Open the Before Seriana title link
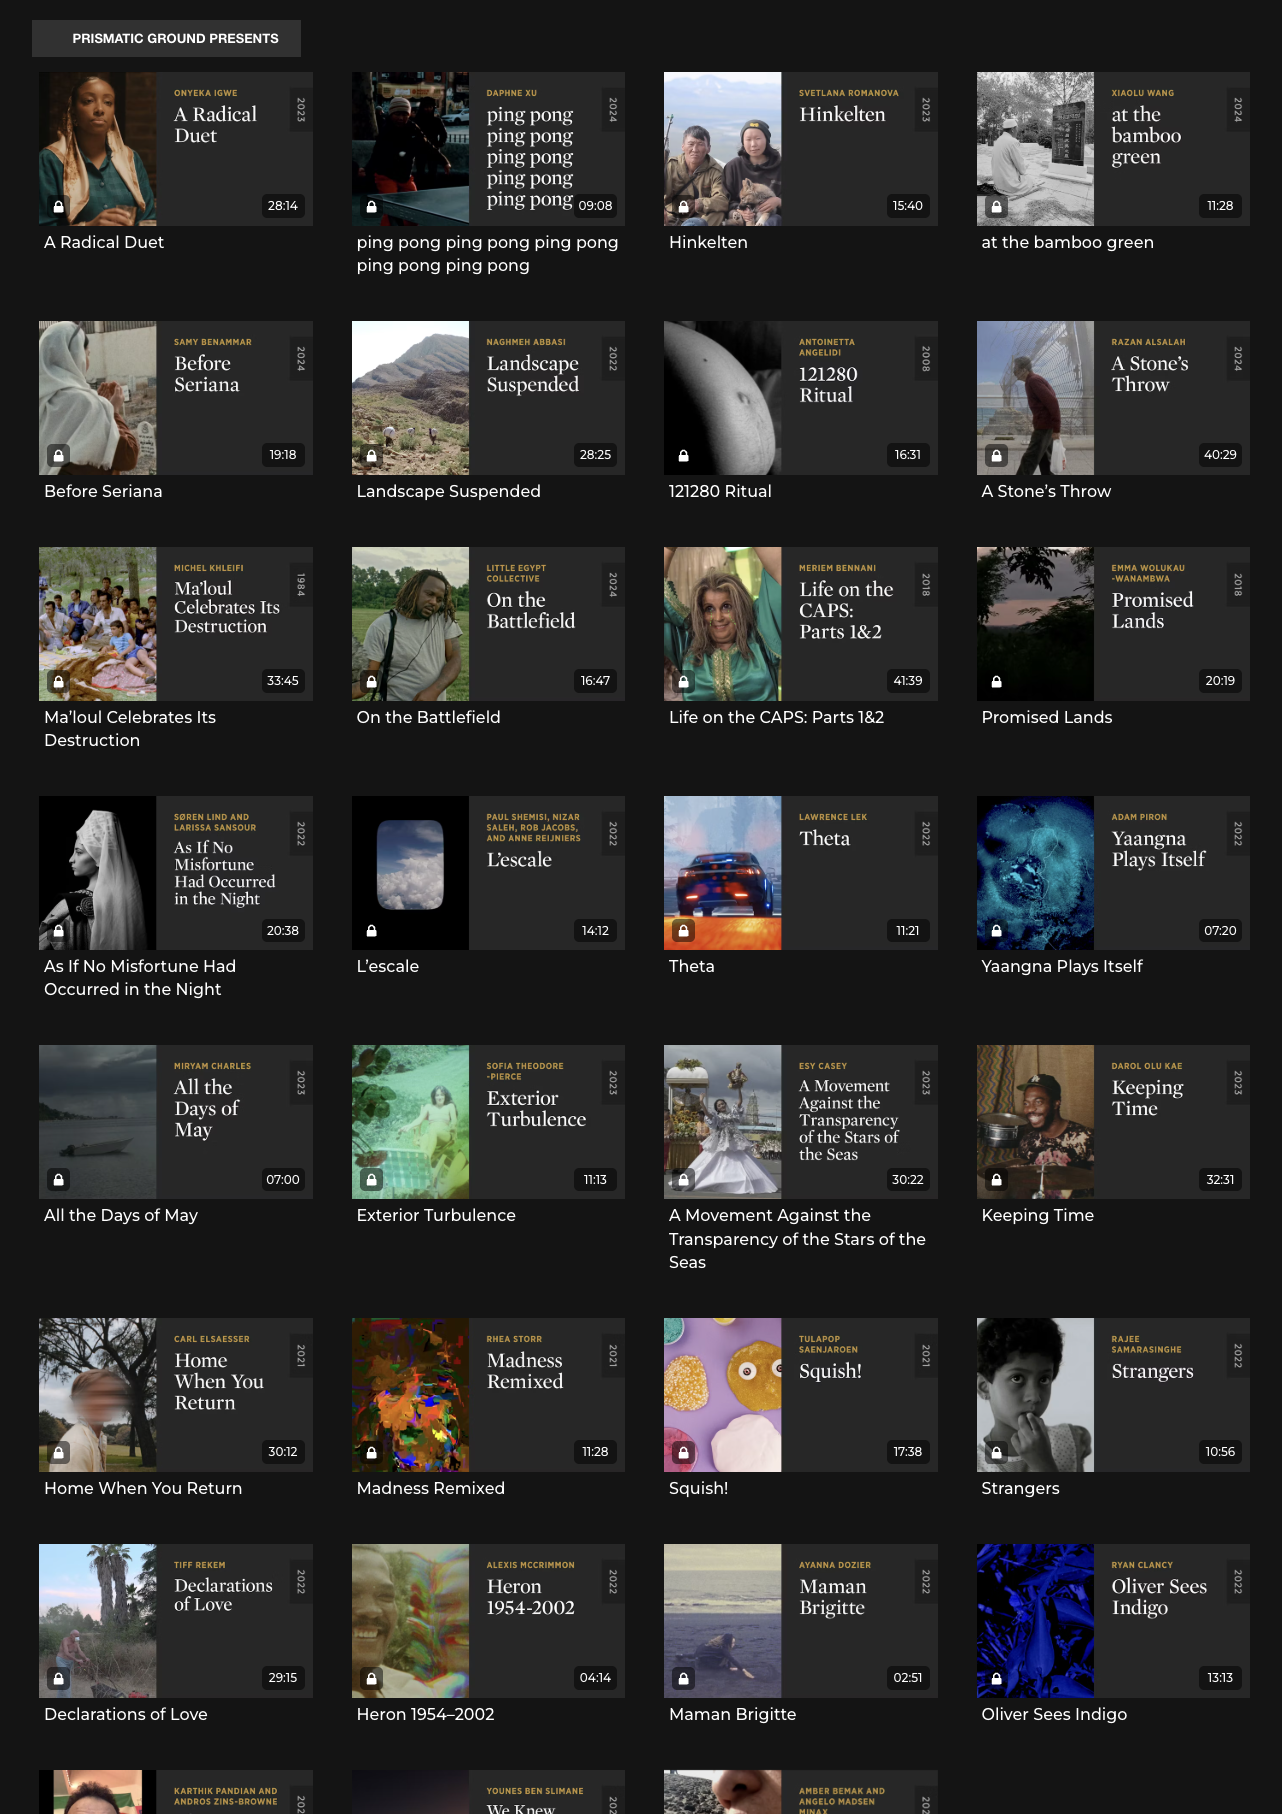Viewport: 1282px width, 1814px height. (x=103, y=491)
